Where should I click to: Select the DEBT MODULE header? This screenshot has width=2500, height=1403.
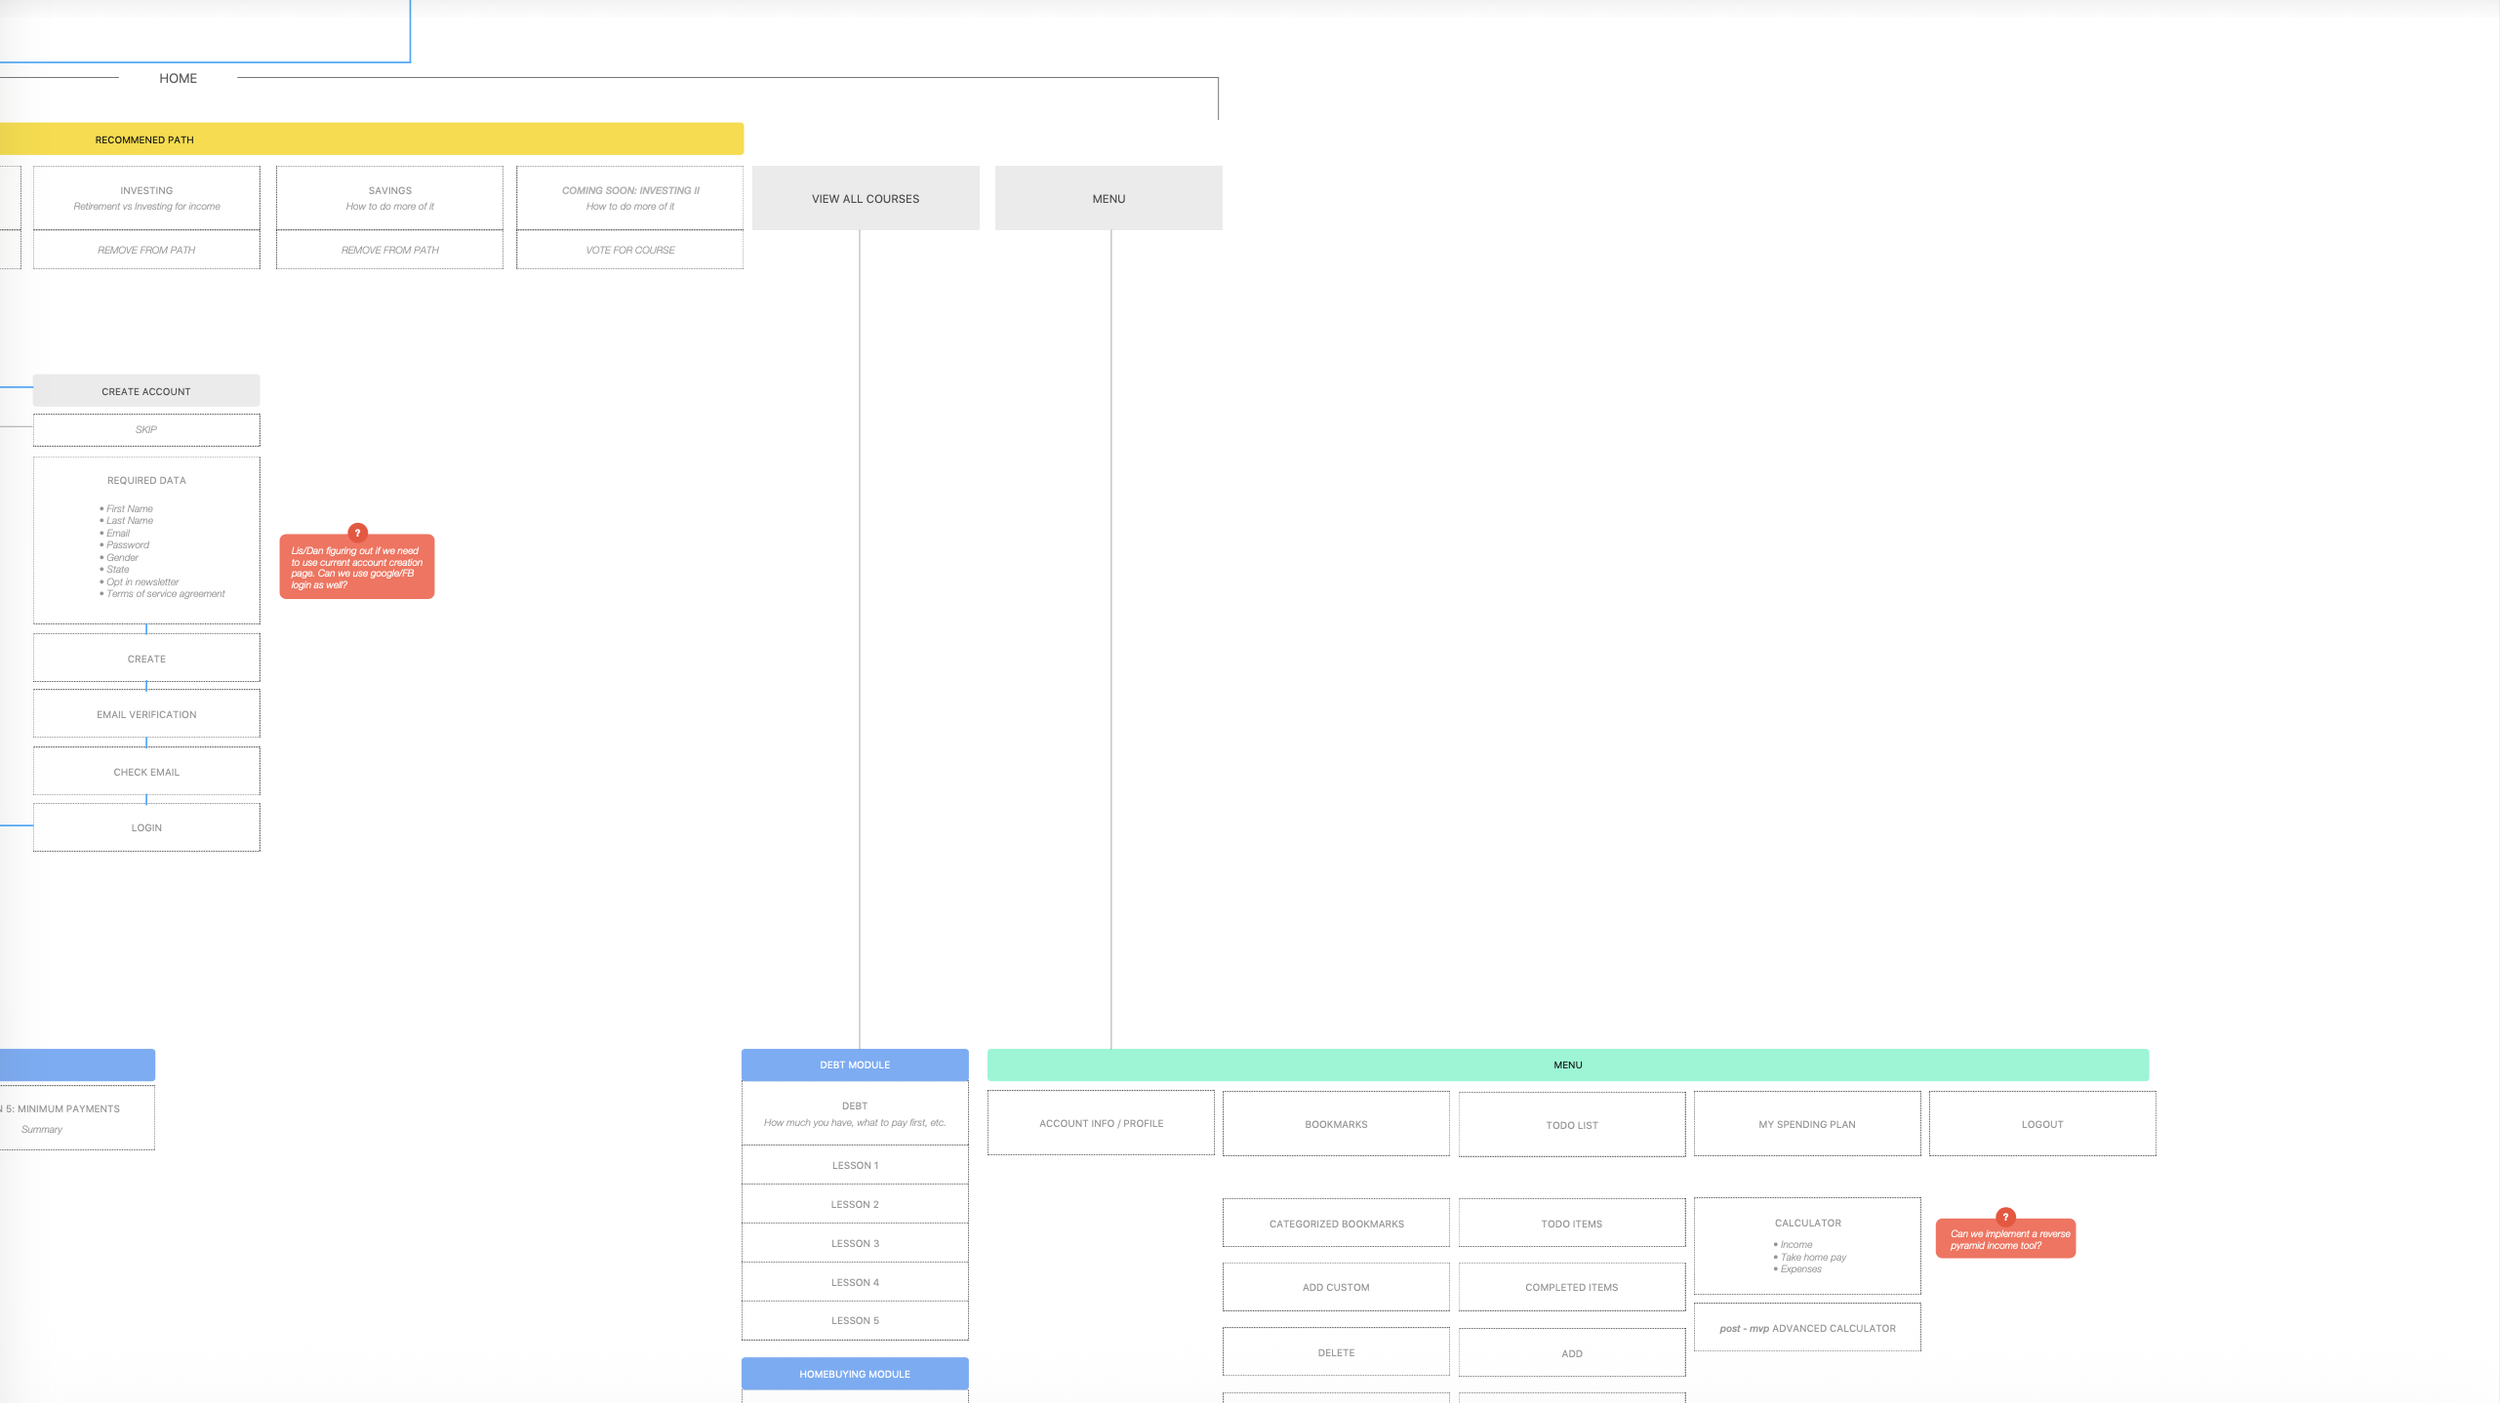(x=854, y=1065)
